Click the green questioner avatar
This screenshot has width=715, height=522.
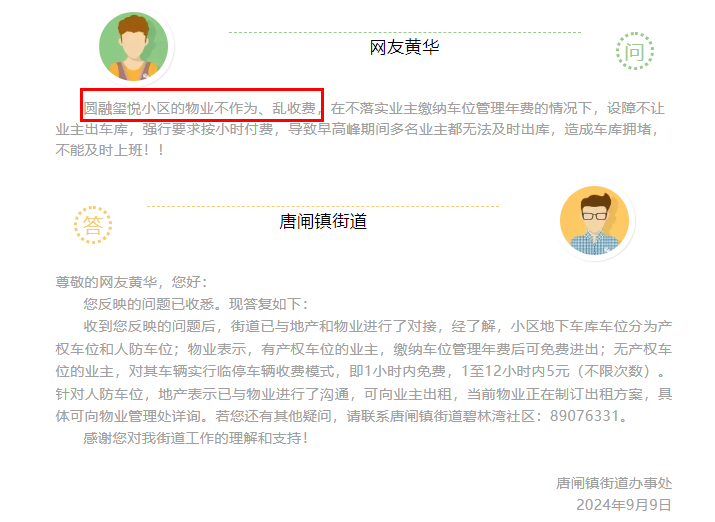click(x=134, y=47)
